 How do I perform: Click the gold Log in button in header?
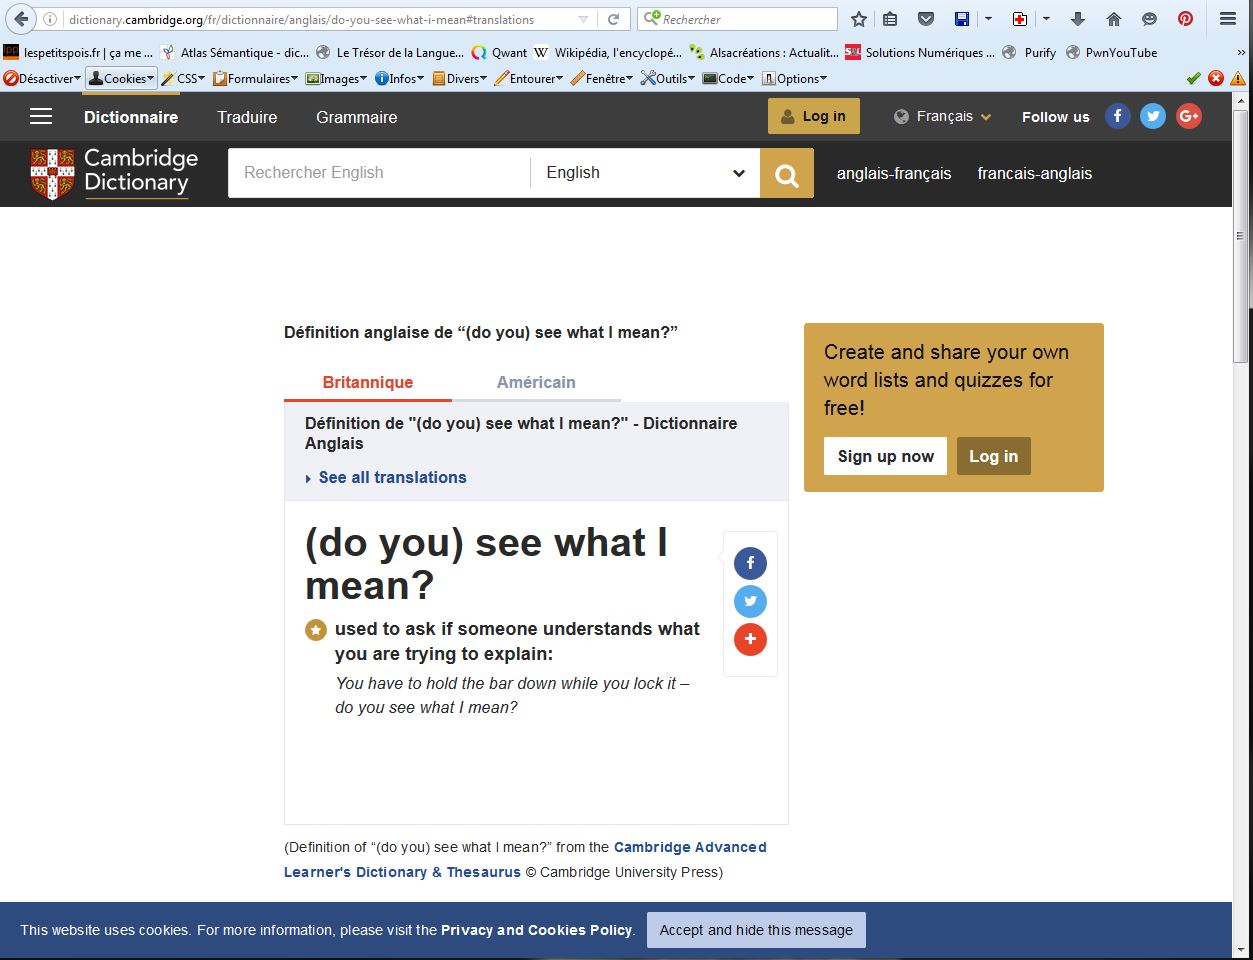pyautogui.click(x=814, y=116)
